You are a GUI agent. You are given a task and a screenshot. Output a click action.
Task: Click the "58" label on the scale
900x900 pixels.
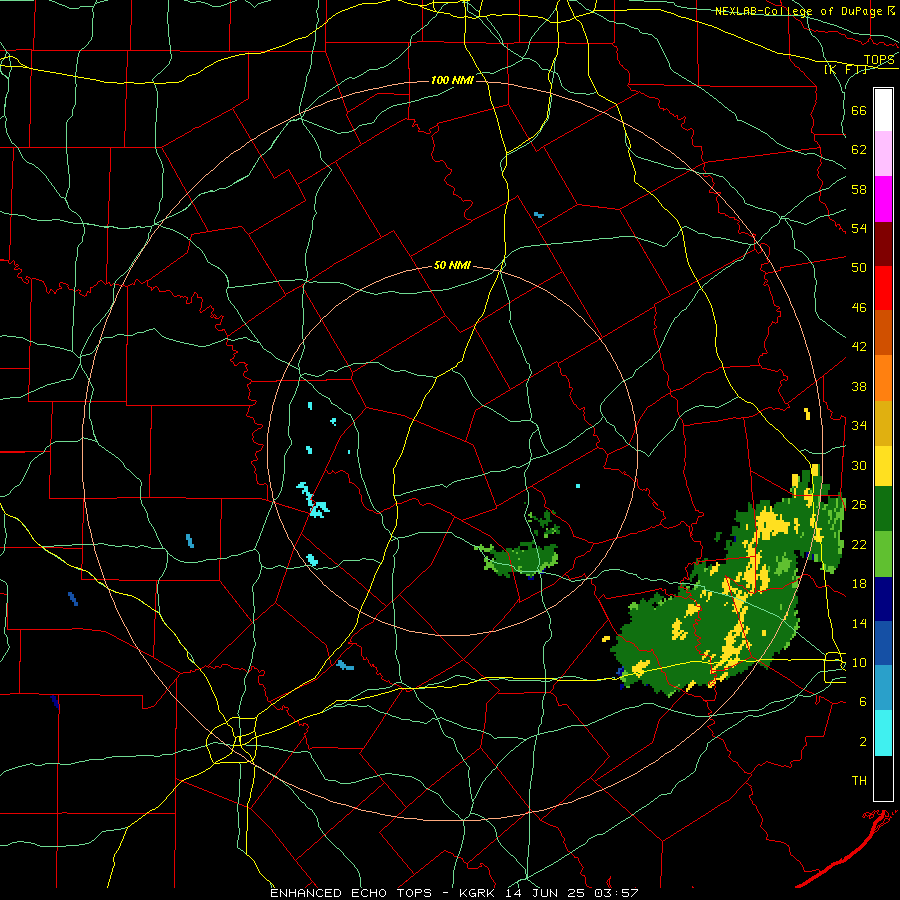point(859,189)
